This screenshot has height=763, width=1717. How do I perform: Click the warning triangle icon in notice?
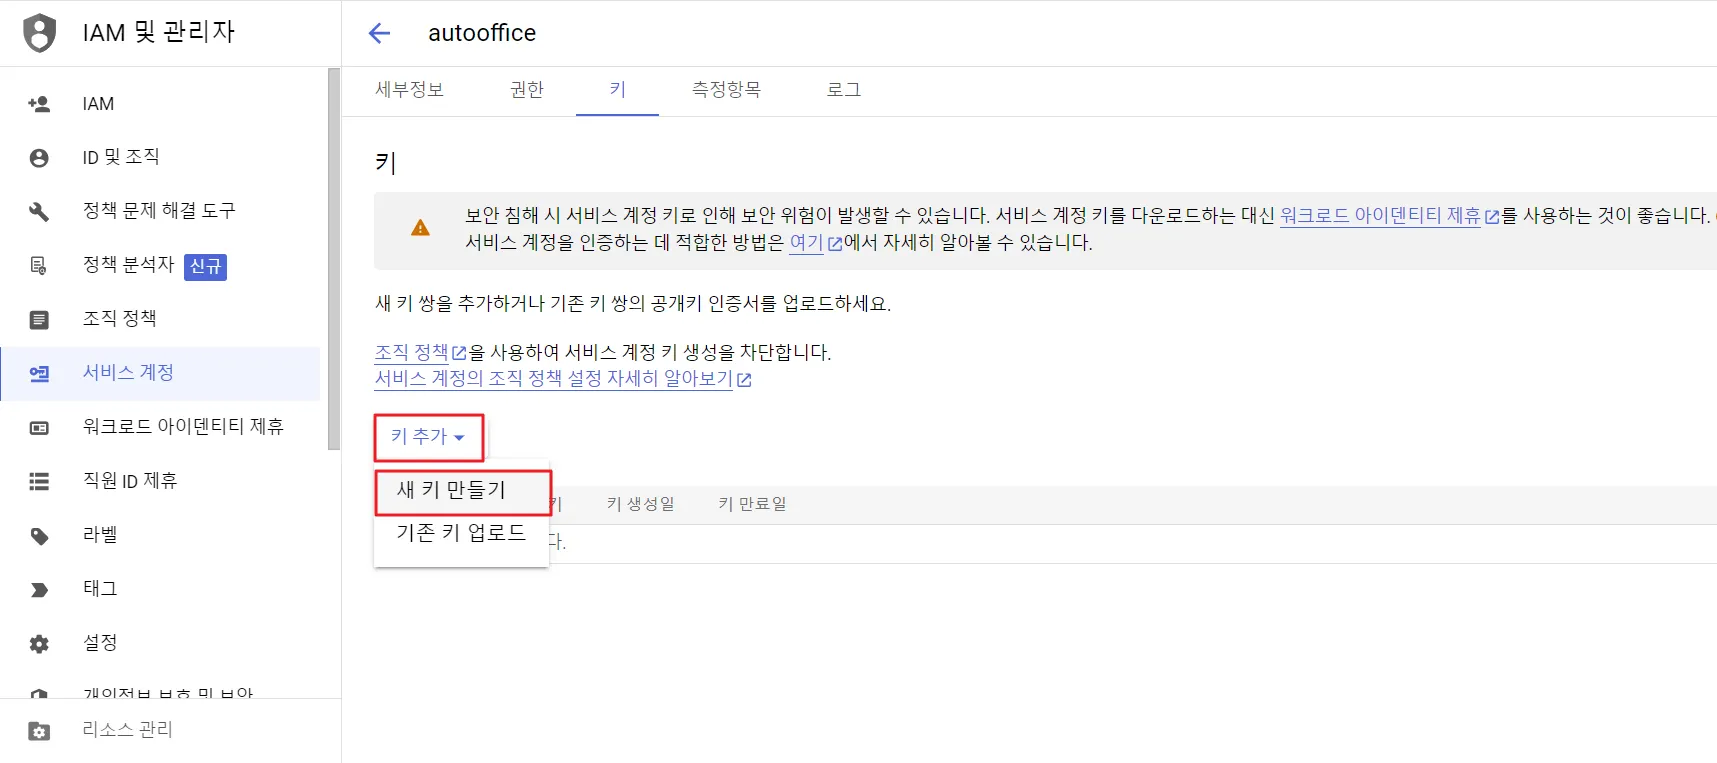(x=420, y=228)
